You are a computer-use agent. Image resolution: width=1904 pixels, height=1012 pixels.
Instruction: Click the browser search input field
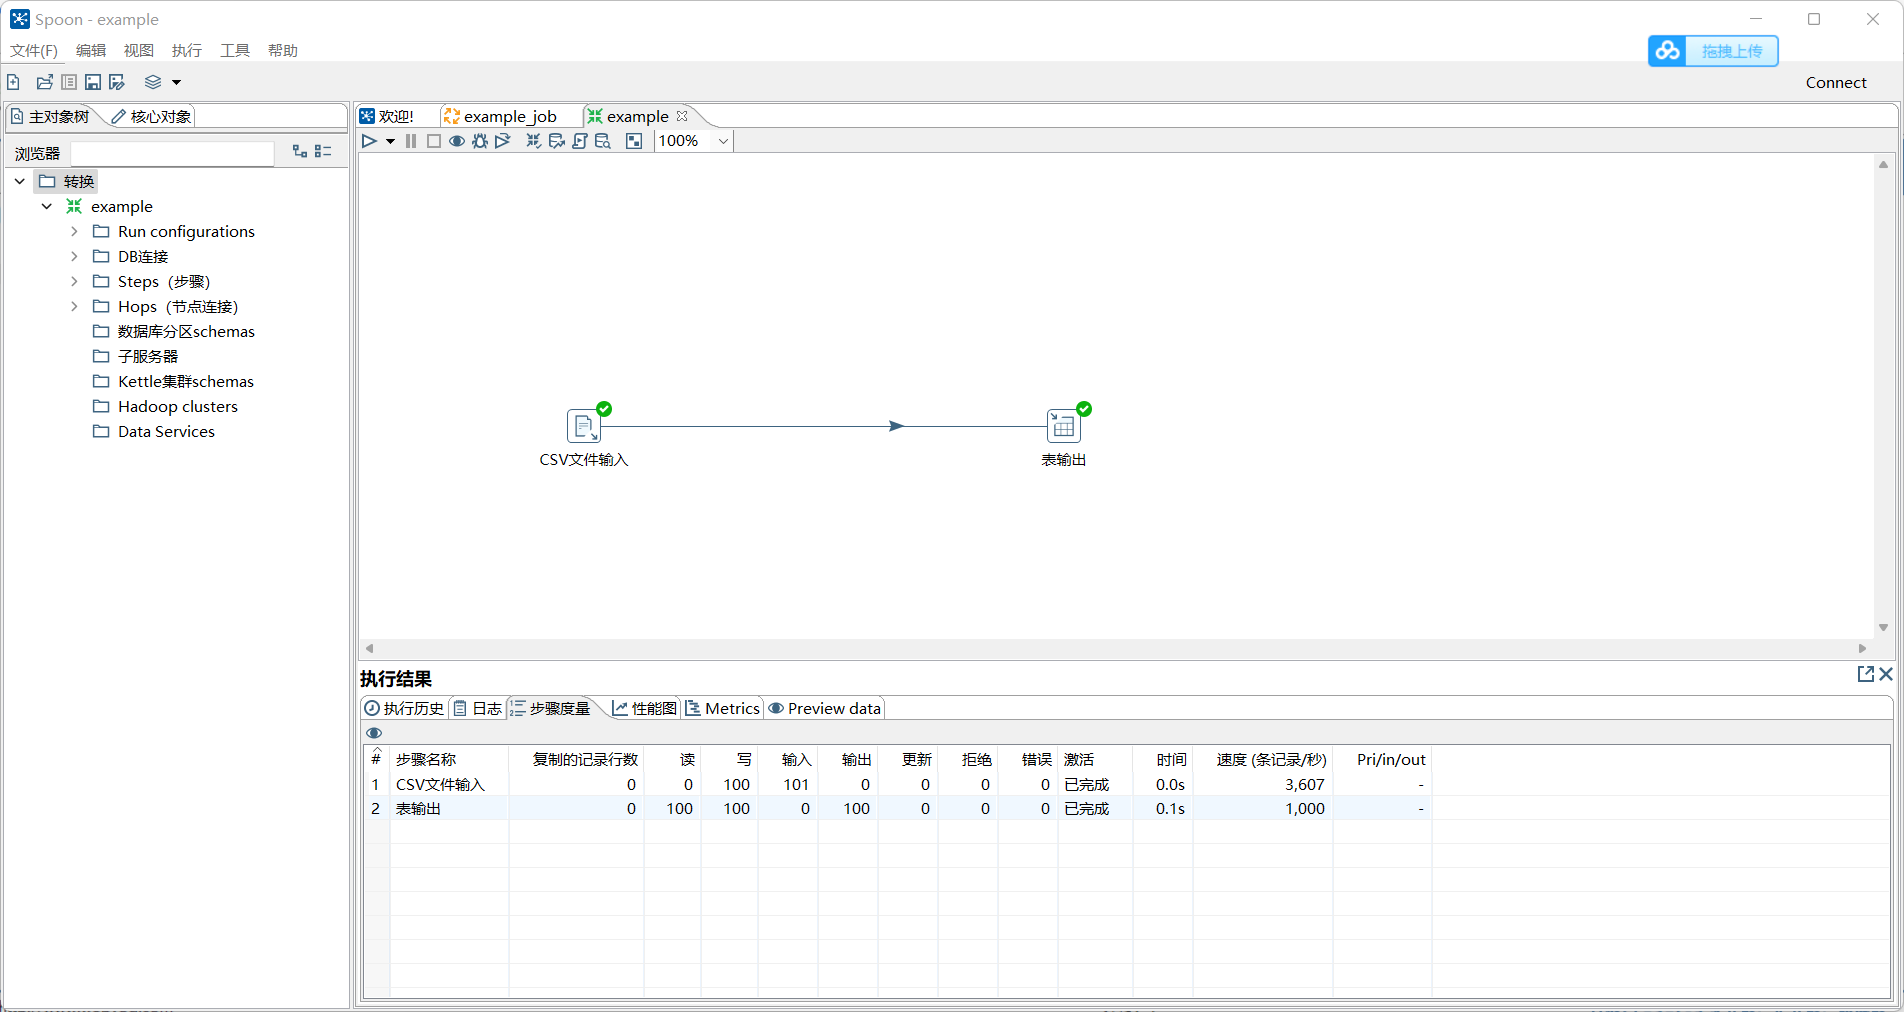pos(172,153)
